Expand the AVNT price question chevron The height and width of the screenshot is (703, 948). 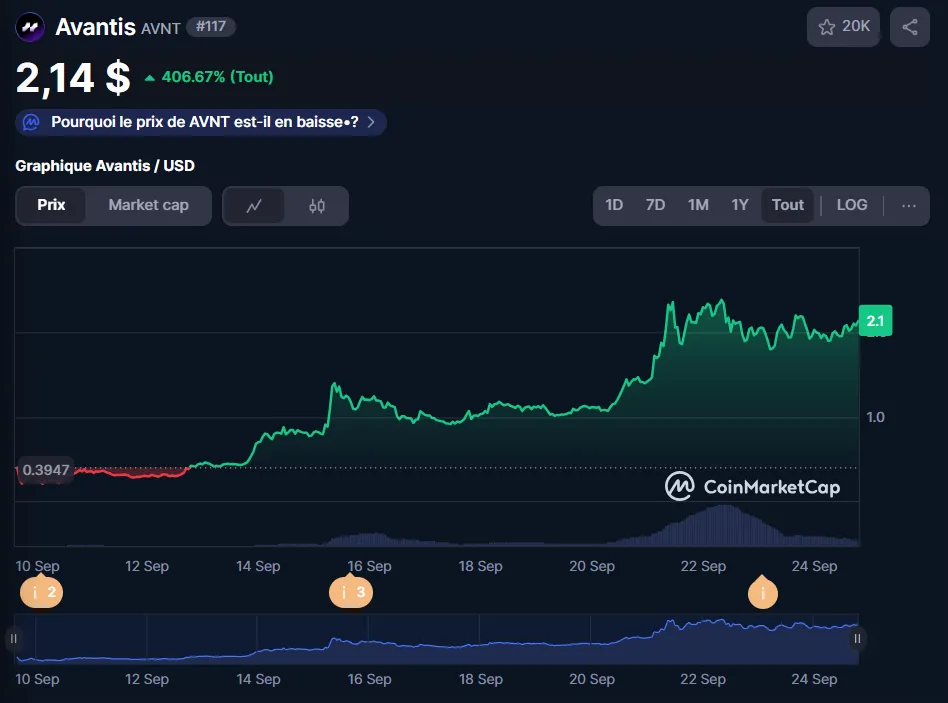[x=372, y=122]
